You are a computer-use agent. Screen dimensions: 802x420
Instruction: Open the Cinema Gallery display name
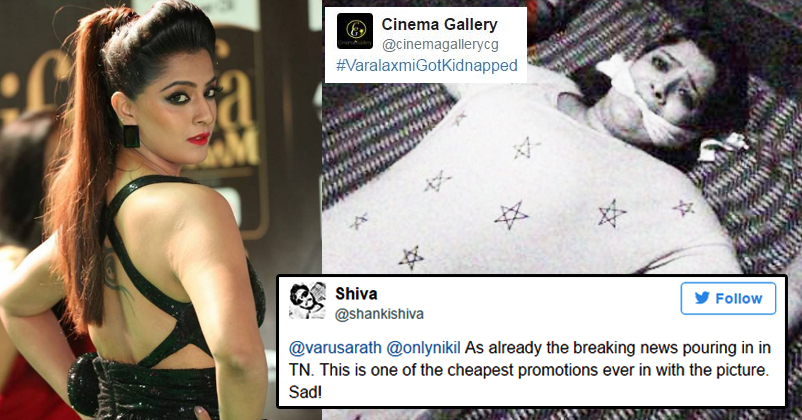tap(439, 24)
